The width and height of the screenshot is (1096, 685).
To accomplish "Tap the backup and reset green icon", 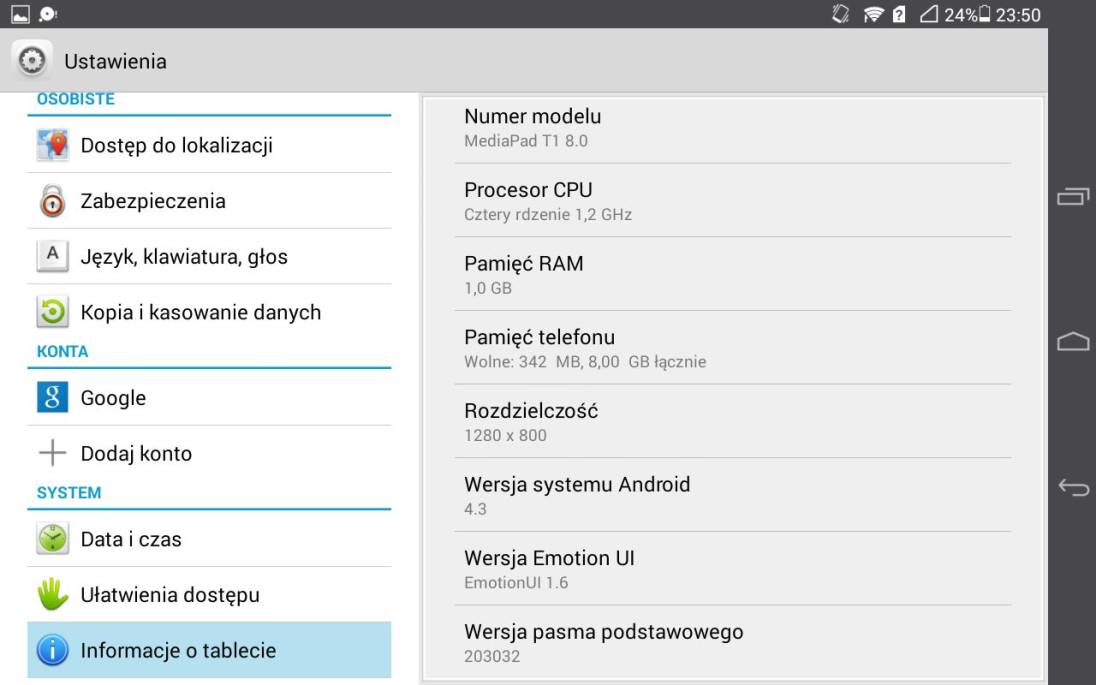I will tap(52, 312).
